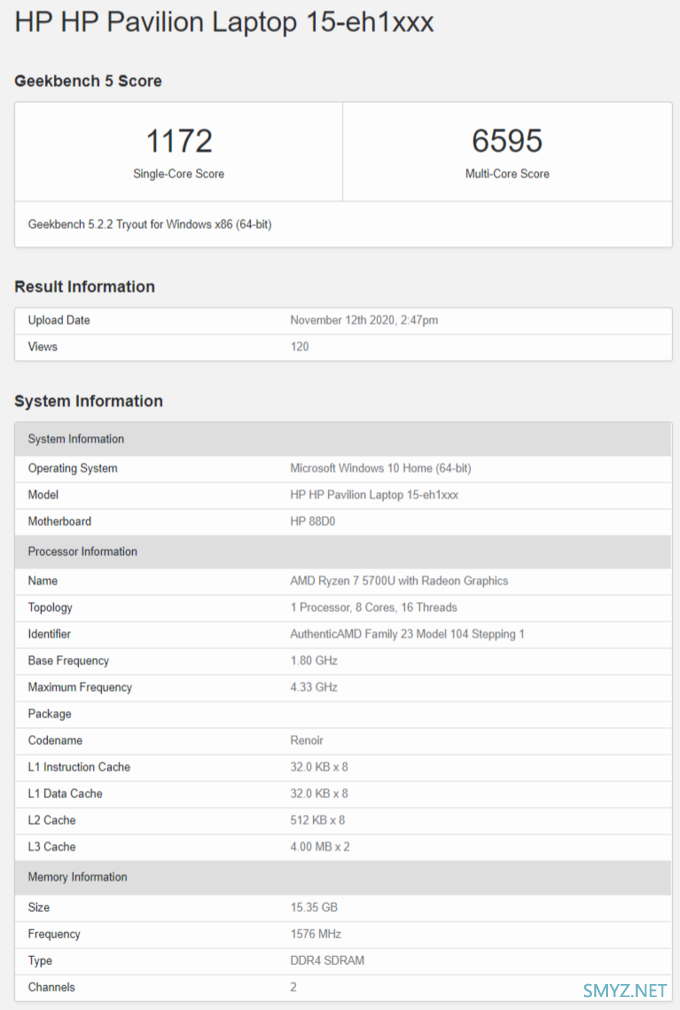The image size is (680, 1010).
Task: Select the Geekbench 5 Score heading
Action: point(88,81)
